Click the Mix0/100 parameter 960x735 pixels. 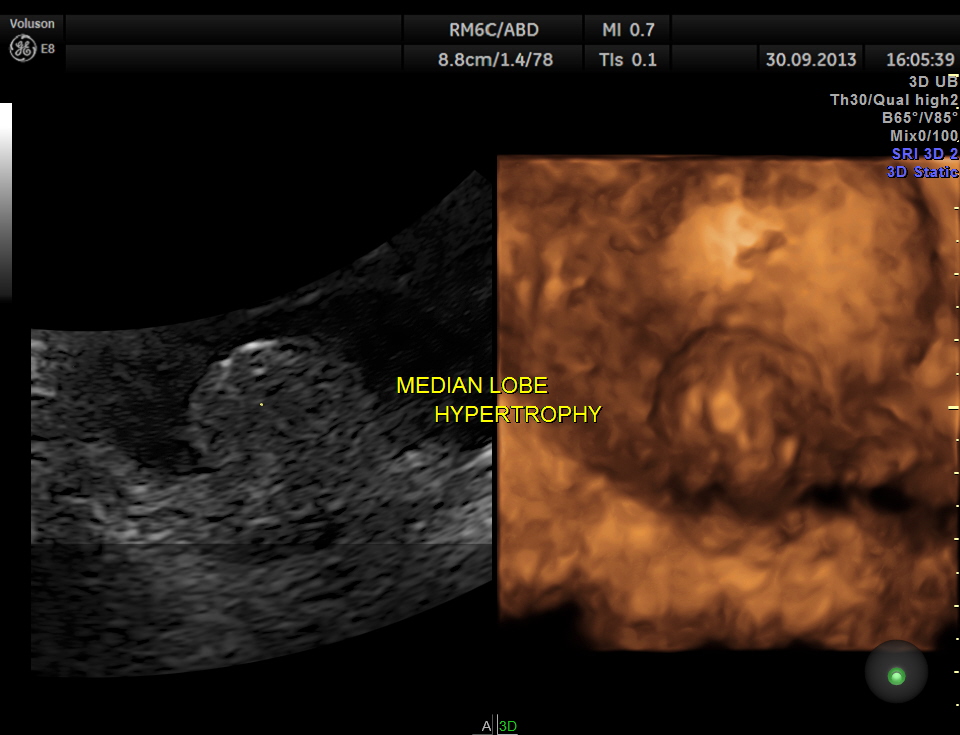pos(923,135)
